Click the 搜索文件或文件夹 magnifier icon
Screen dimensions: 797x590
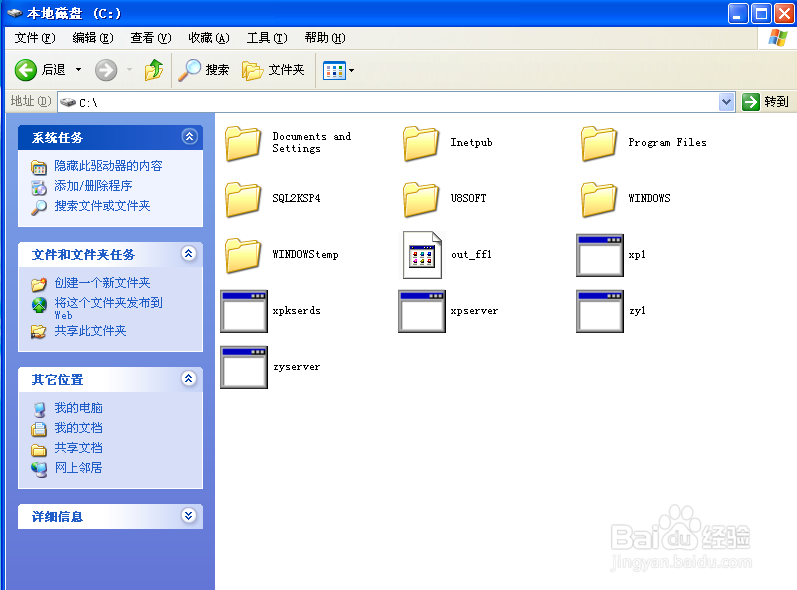coord(39,207)
